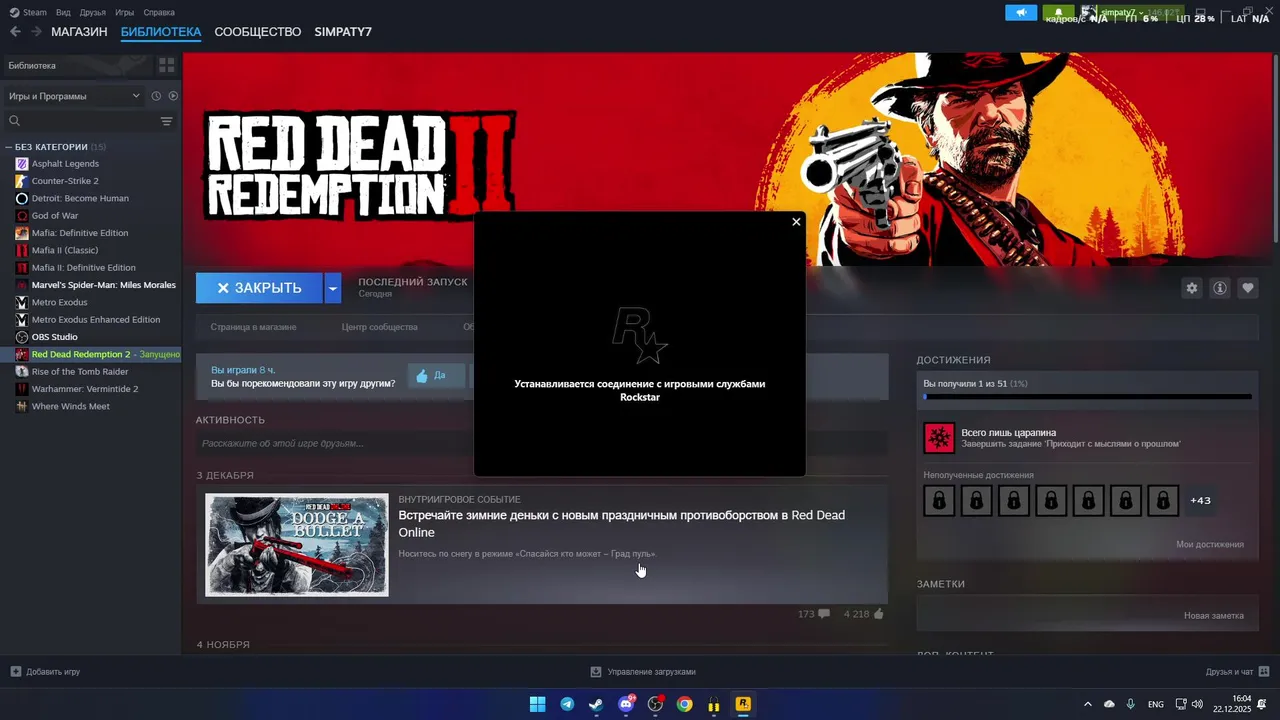Expand the arrow next to ЗАКРЫТЬ

pyautogui.click(x=333, y=288)
